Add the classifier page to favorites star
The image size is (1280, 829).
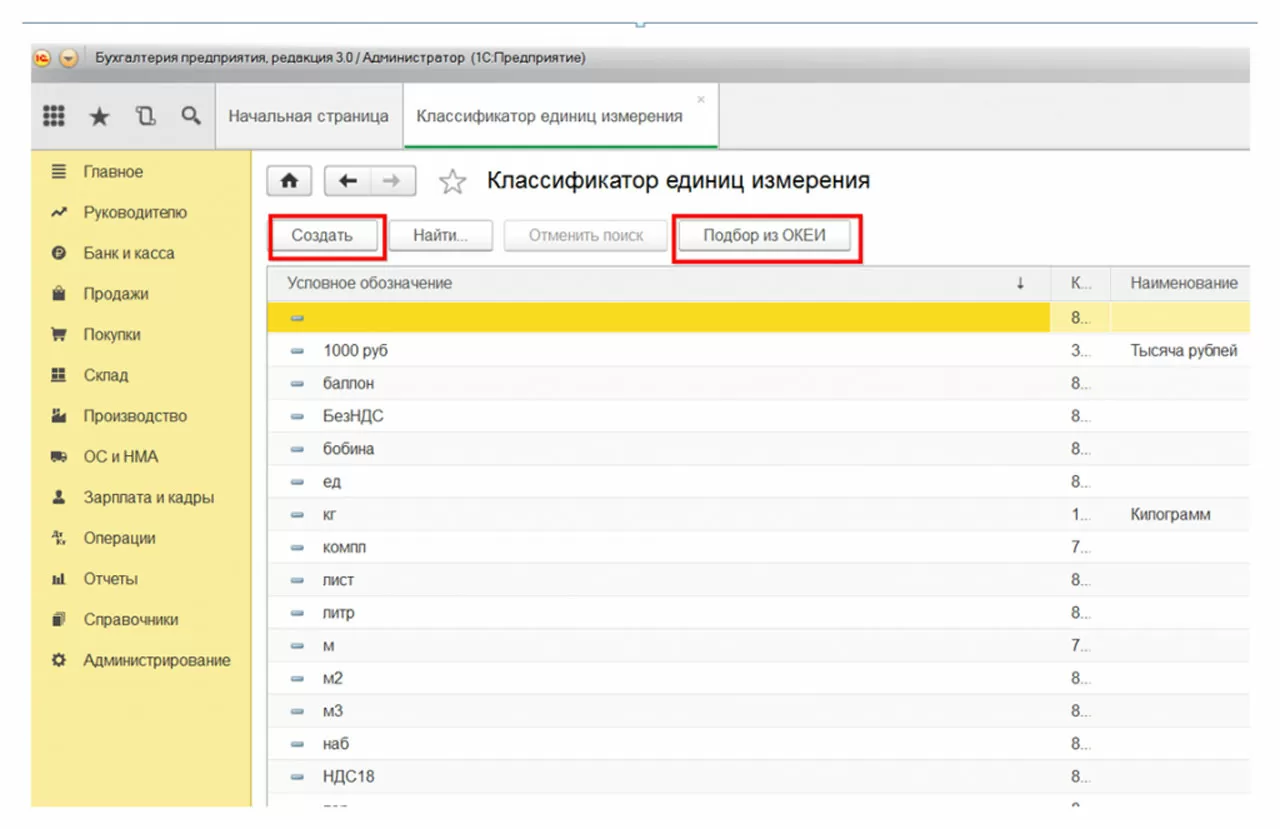pyautogui.click(x=454, y=181)
